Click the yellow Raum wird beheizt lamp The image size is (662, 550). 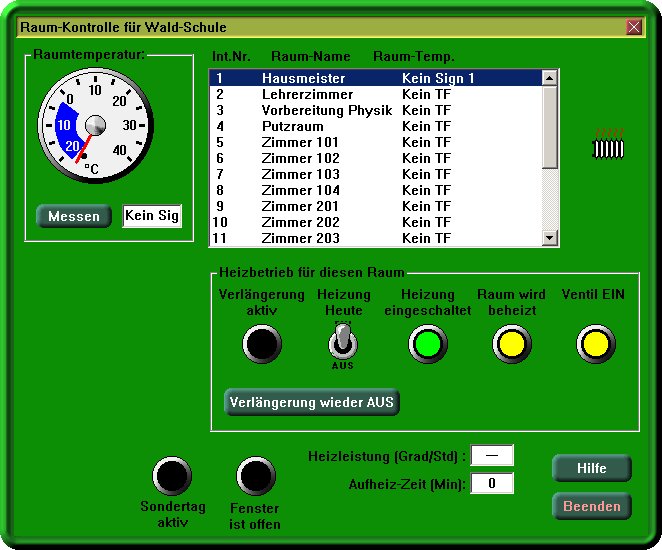511,344
